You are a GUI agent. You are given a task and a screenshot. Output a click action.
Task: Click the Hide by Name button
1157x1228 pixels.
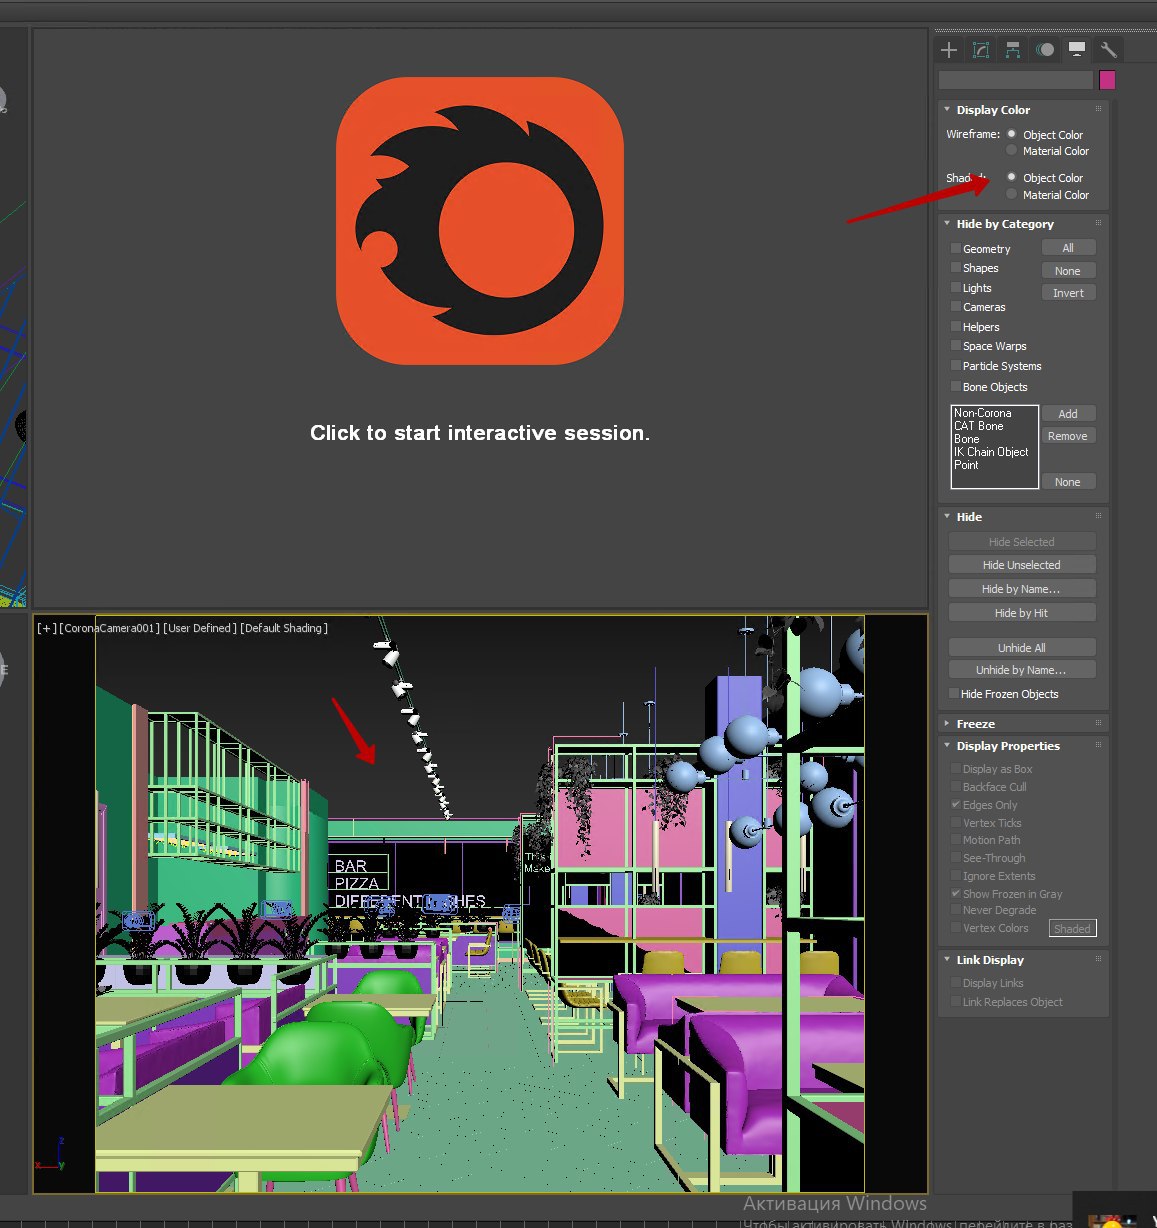[x=1022, y=589]
